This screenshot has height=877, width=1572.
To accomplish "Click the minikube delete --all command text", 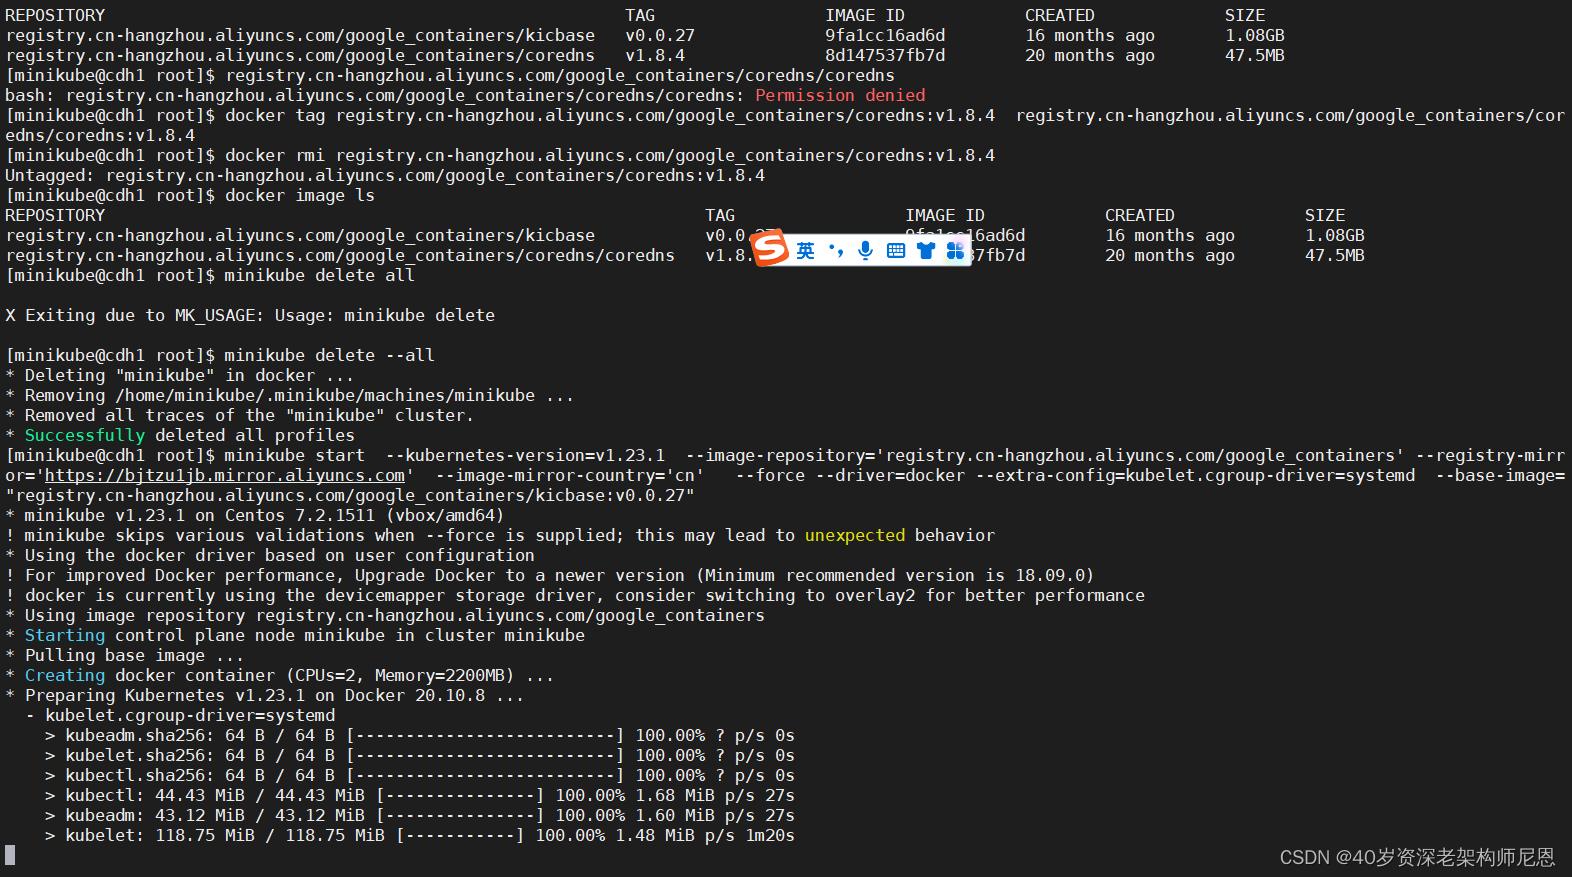I will (x=329, y=356).
